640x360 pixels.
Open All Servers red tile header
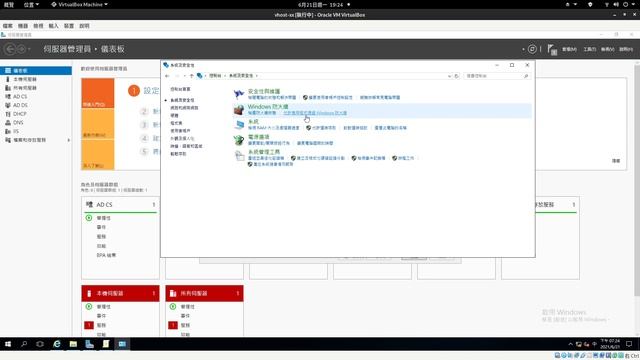click(204, 293)
